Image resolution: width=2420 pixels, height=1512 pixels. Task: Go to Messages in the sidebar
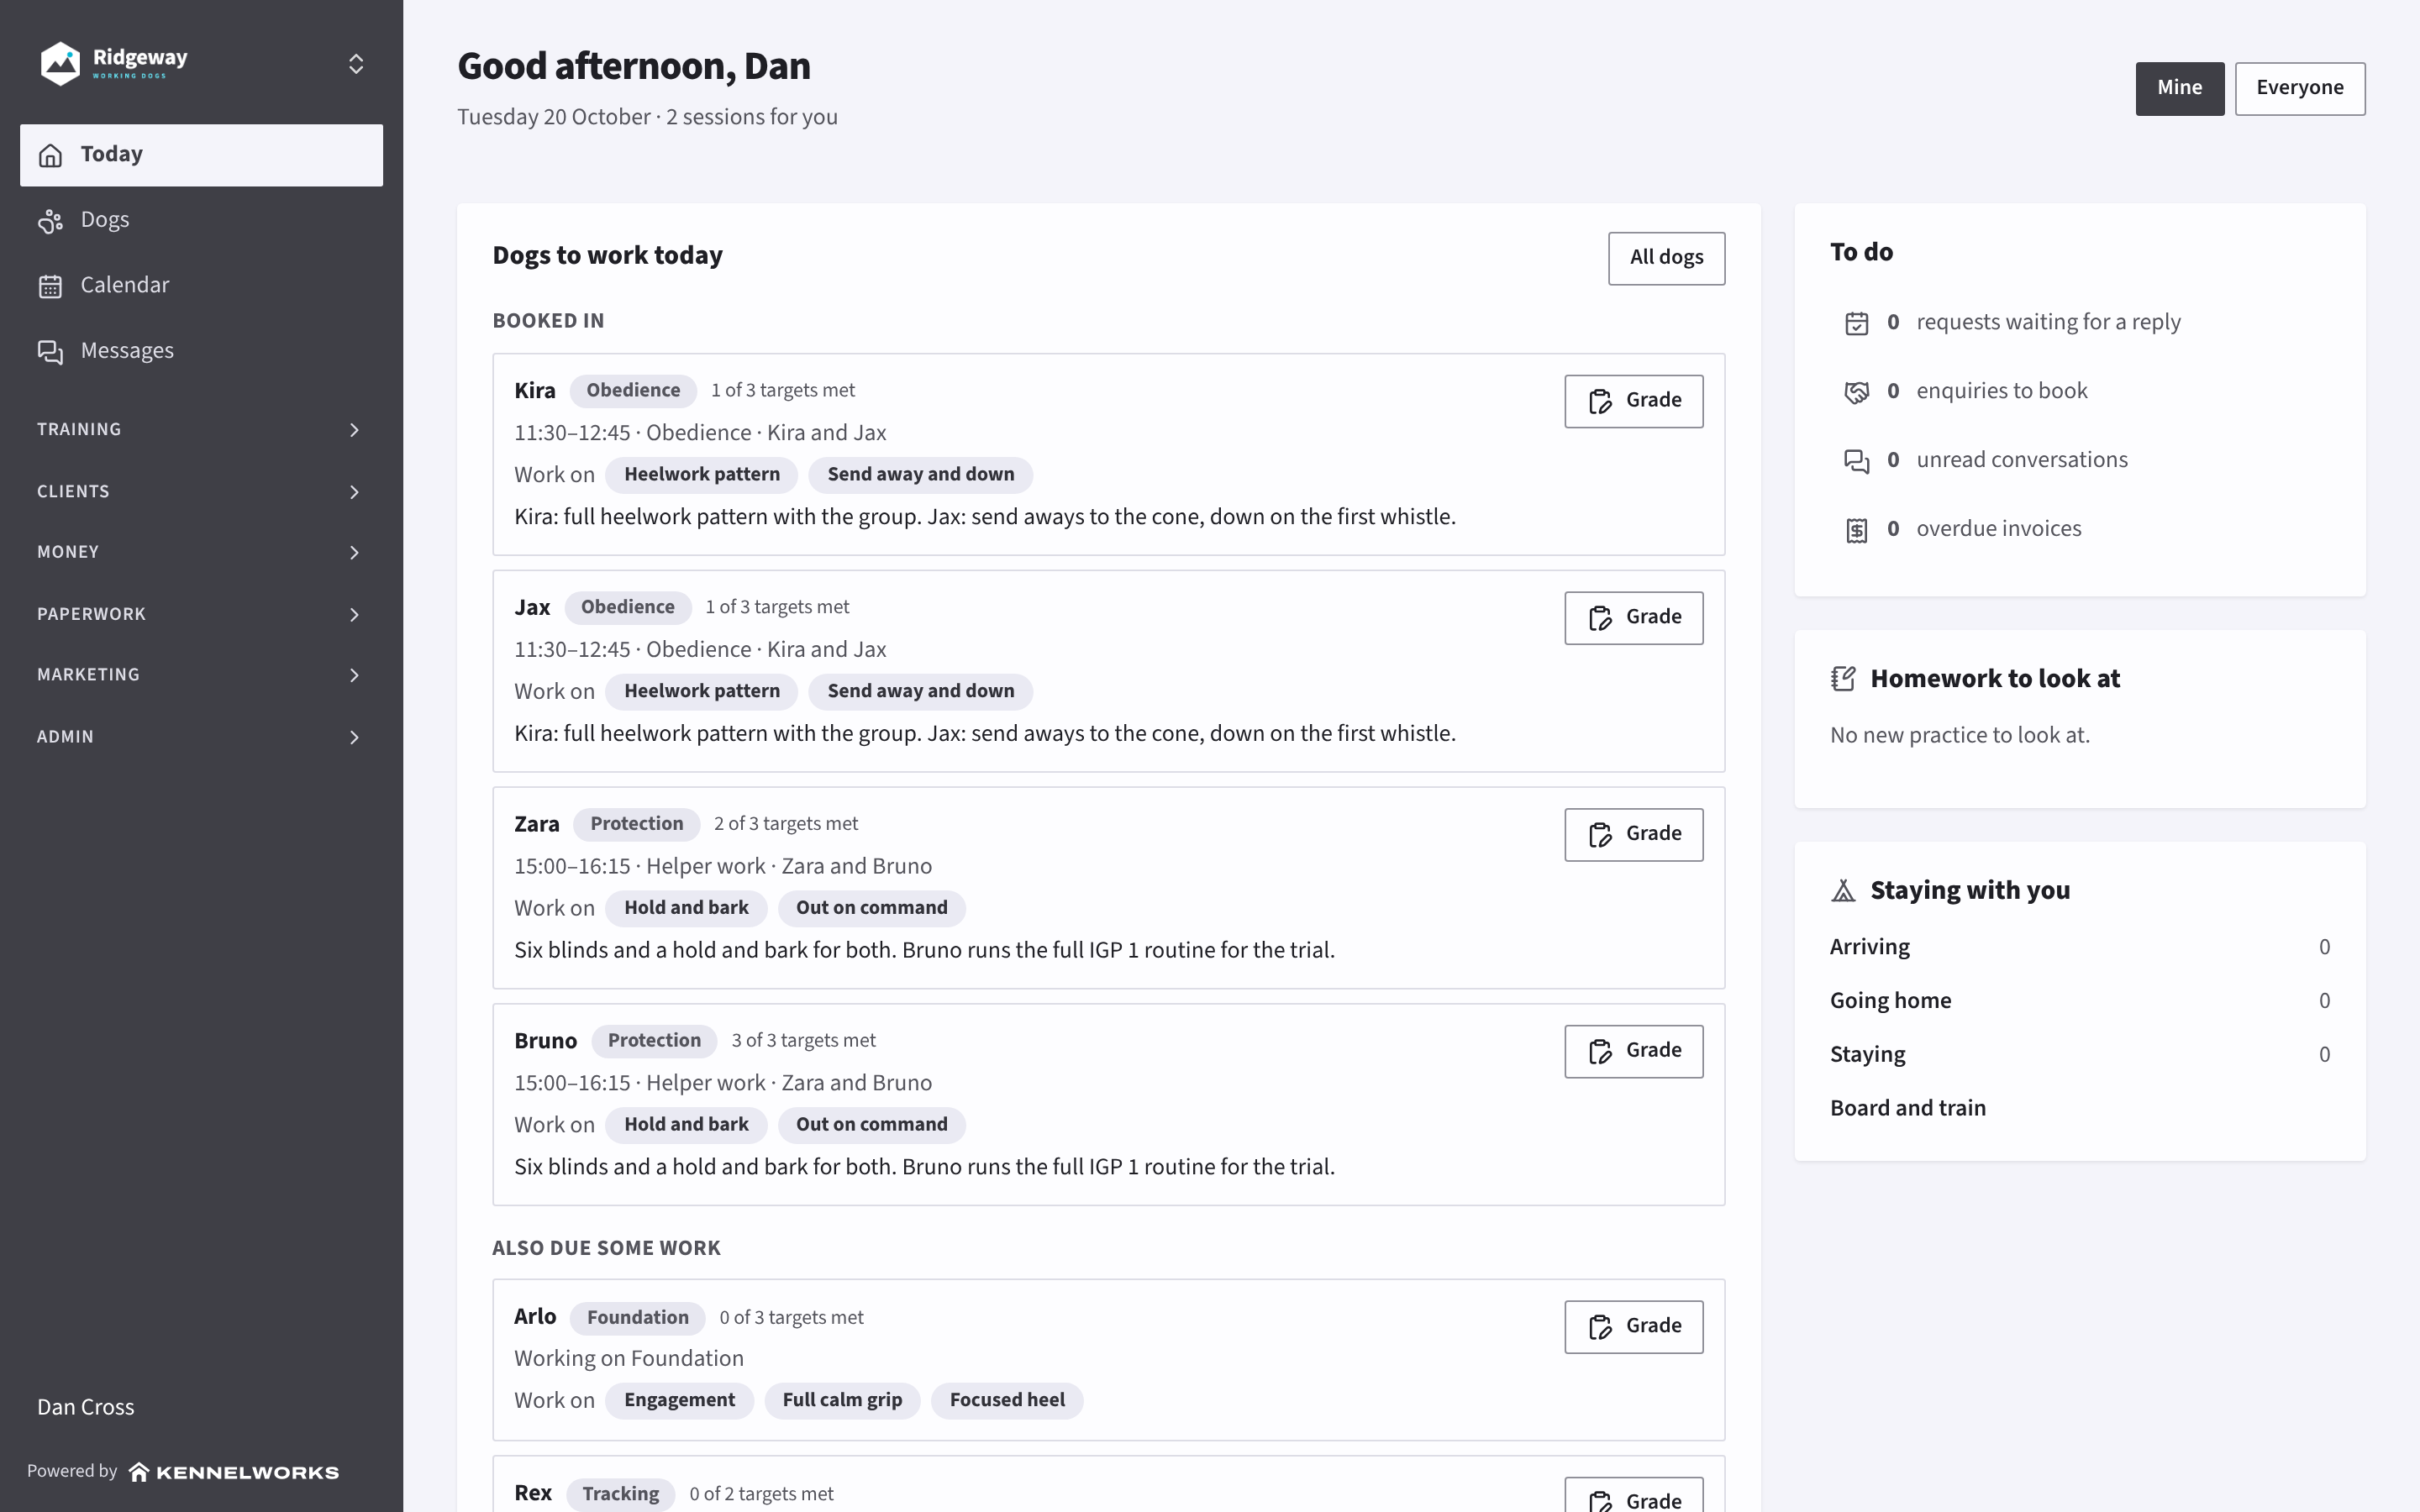coord(201,351)
